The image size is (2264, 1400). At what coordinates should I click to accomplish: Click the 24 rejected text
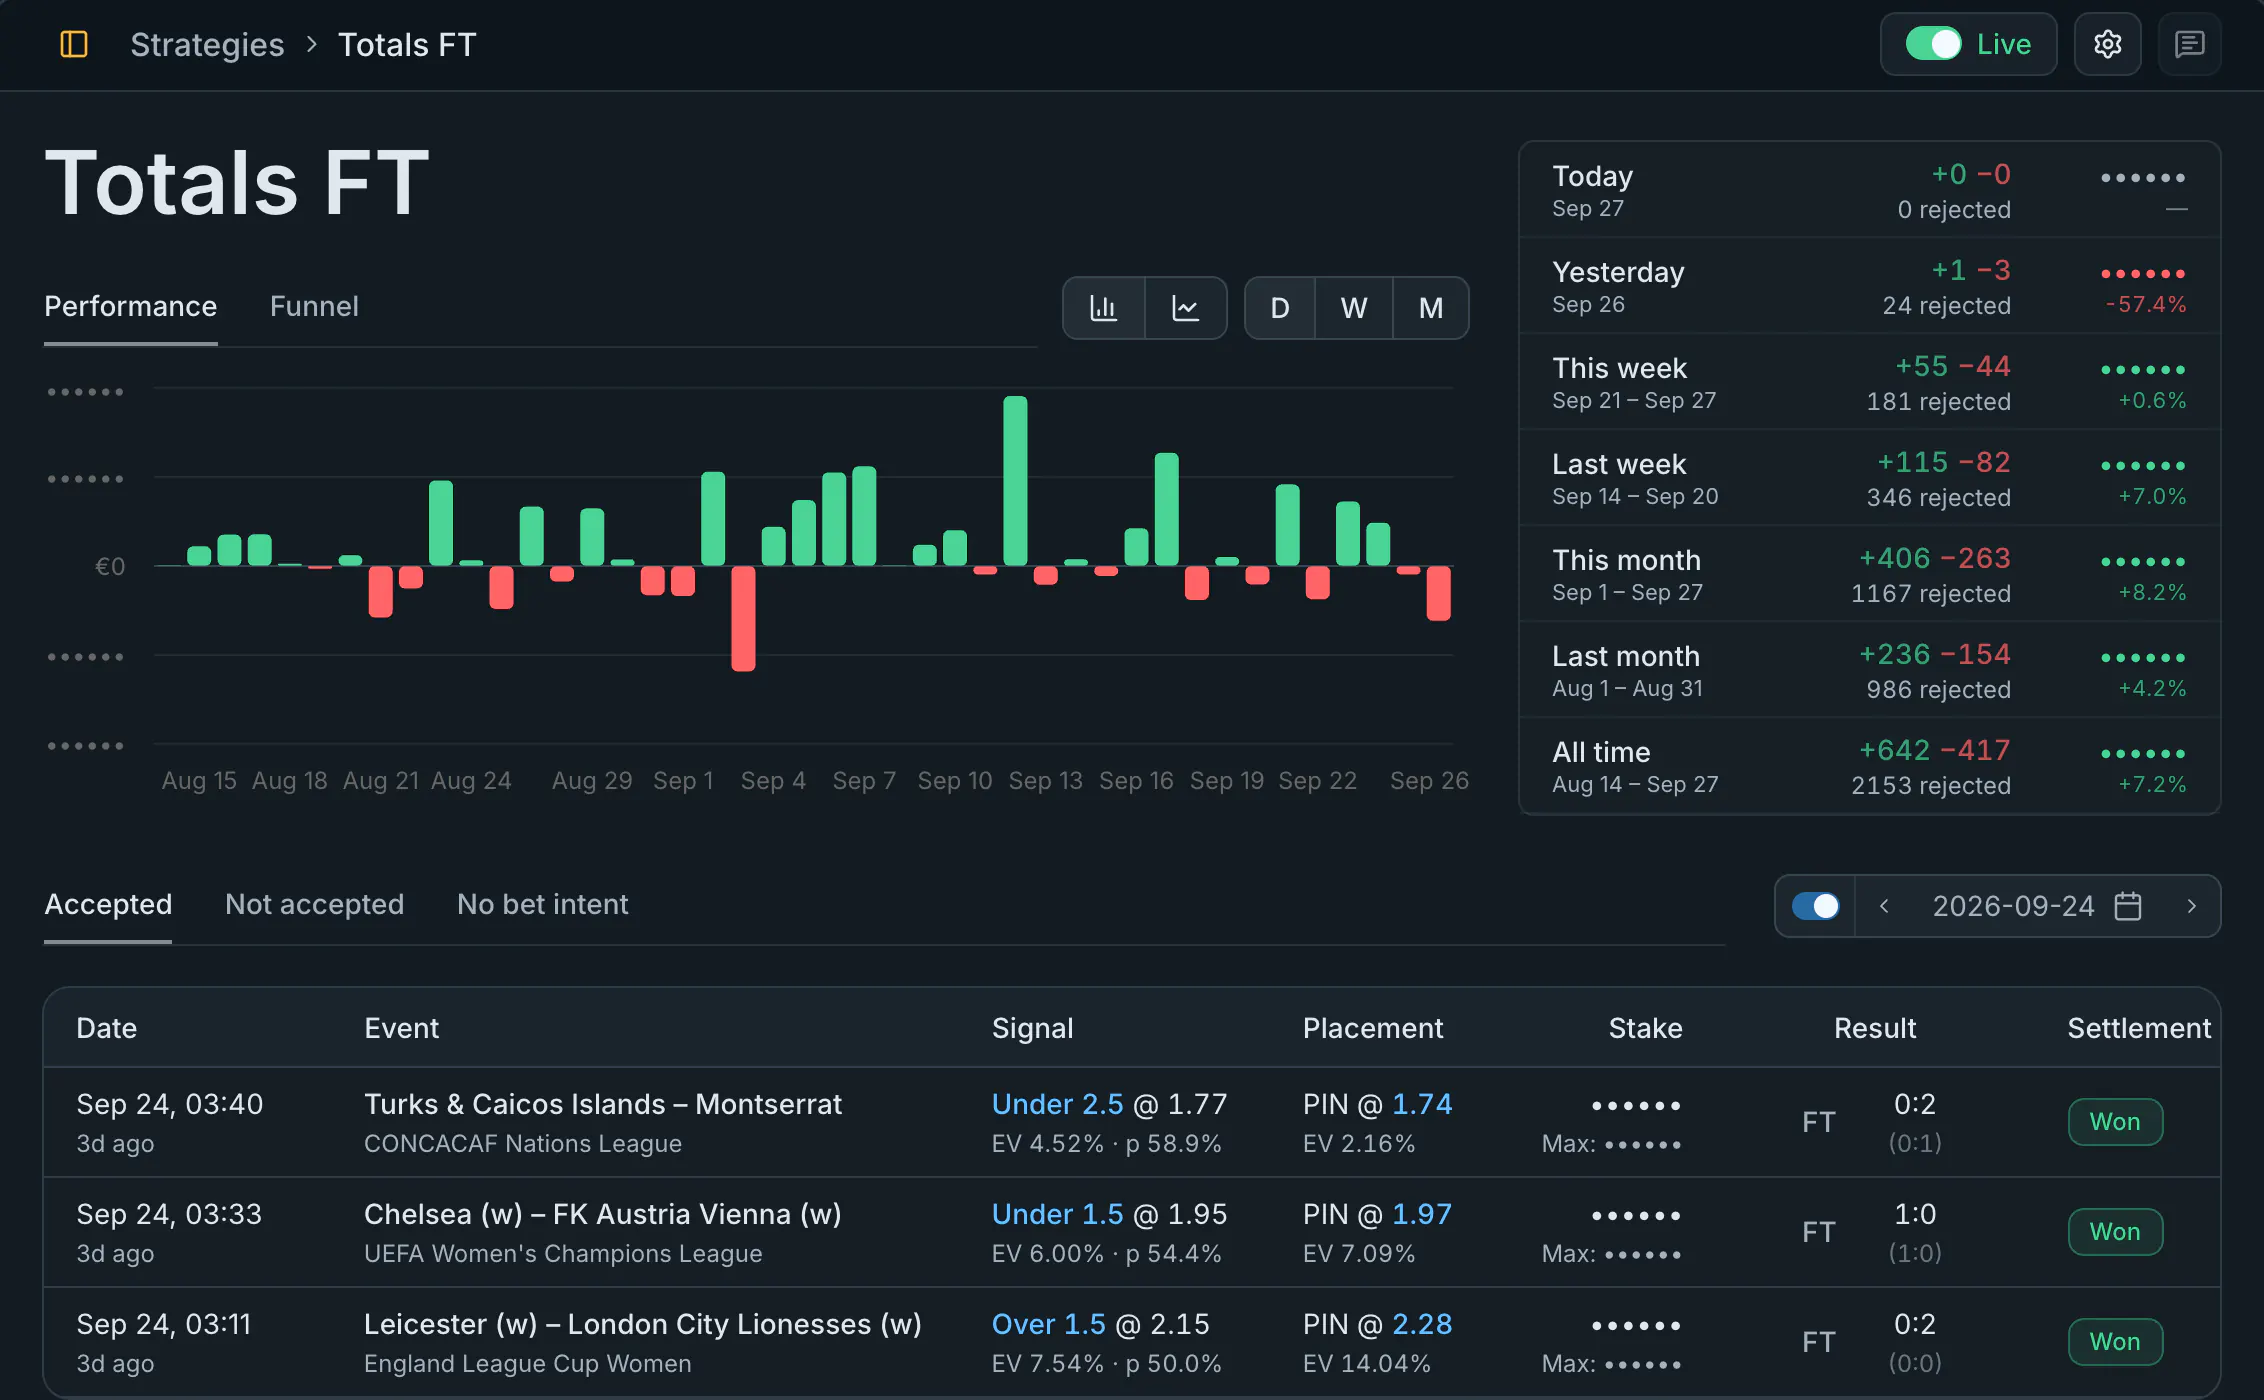click(x=1946, y=306)
